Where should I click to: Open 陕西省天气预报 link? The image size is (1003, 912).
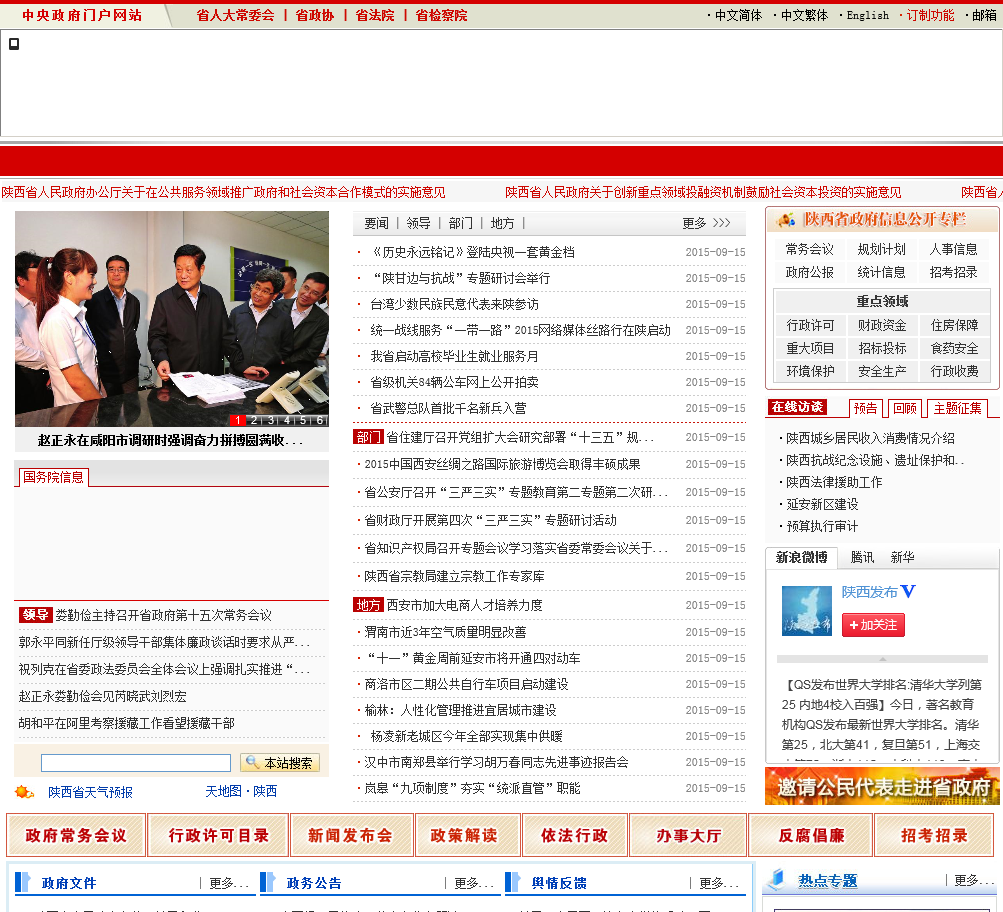click(x=90, y=792)
